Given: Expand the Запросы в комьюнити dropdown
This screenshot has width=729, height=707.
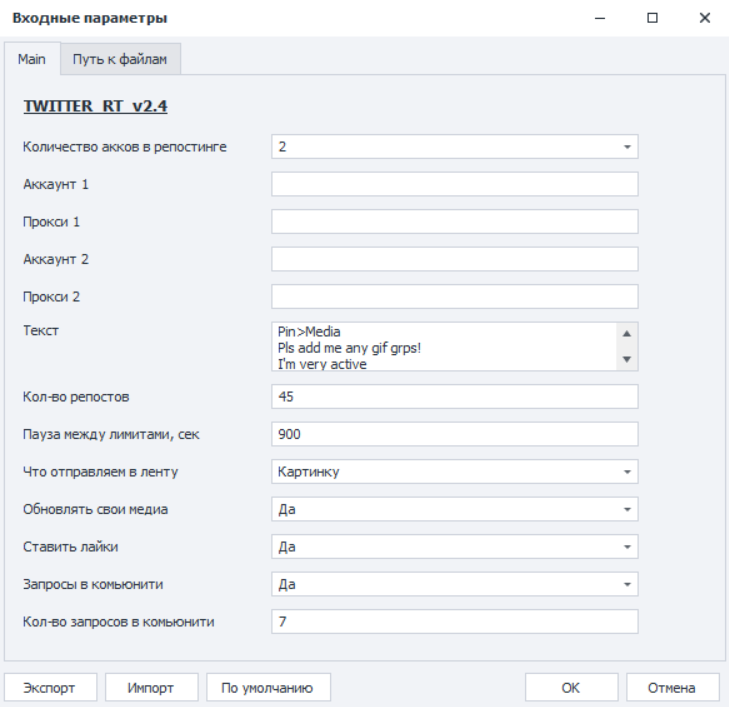Looking at the screenshot, I should point(454,584).
